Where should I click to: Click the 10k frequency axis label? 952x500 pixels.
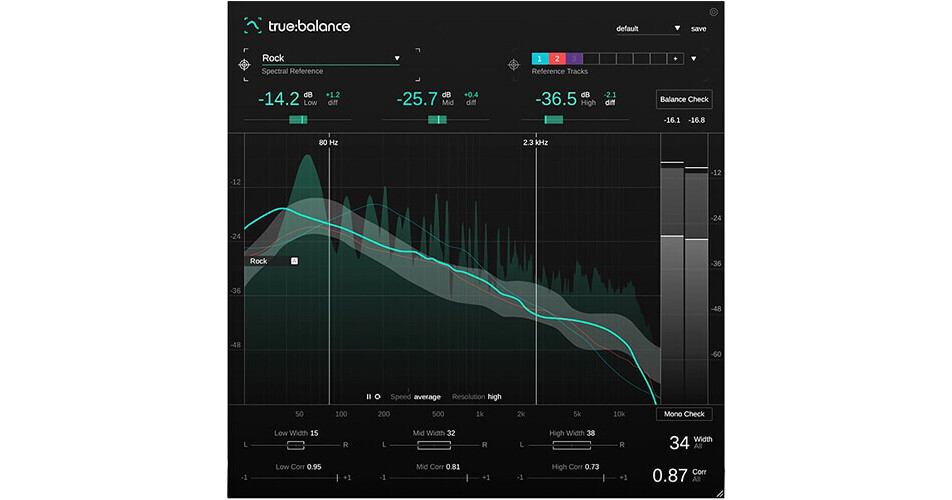(619, 414)
